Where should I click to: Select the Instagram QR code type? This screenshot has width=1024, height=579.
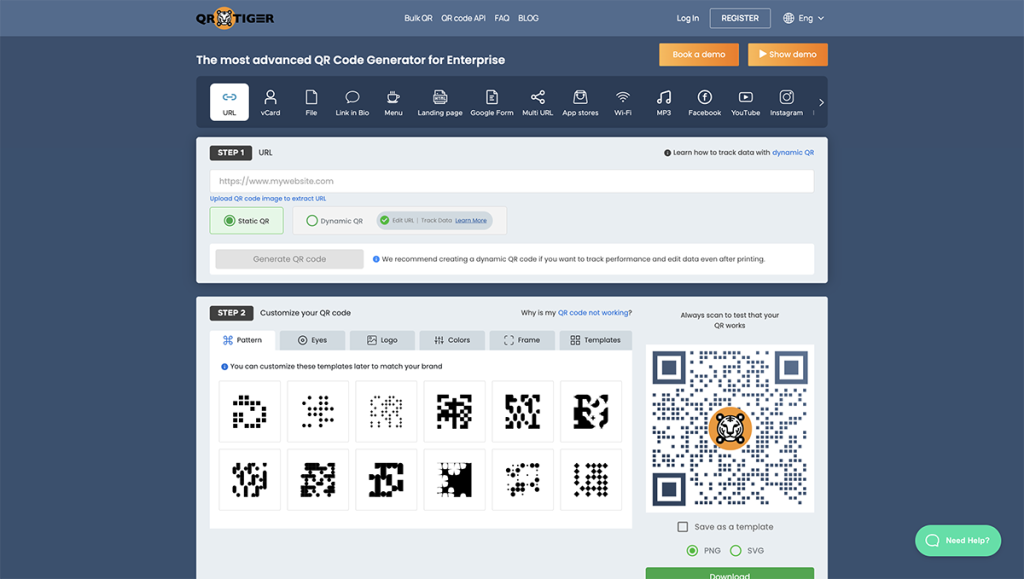(x=786, y=102)
